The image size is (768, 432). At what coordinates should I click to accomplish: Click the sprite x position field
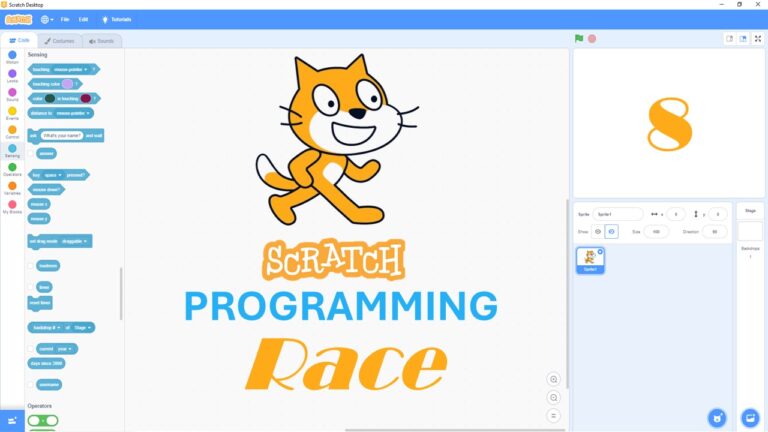click(675, 214)
